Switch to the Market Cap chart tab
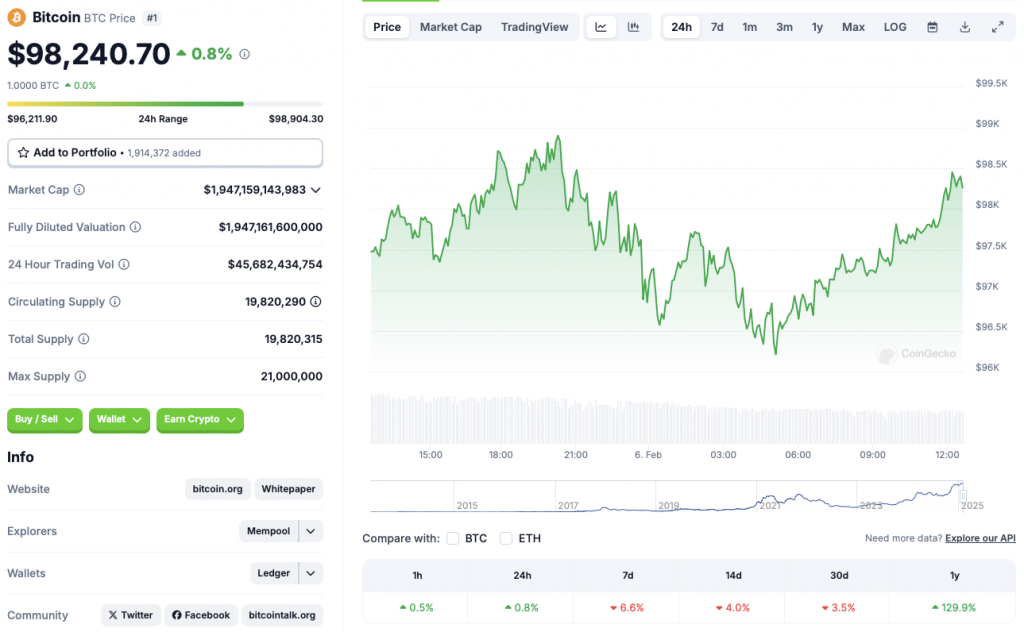This screenshot has width=1024, height=632. click(x=451, y=27)
